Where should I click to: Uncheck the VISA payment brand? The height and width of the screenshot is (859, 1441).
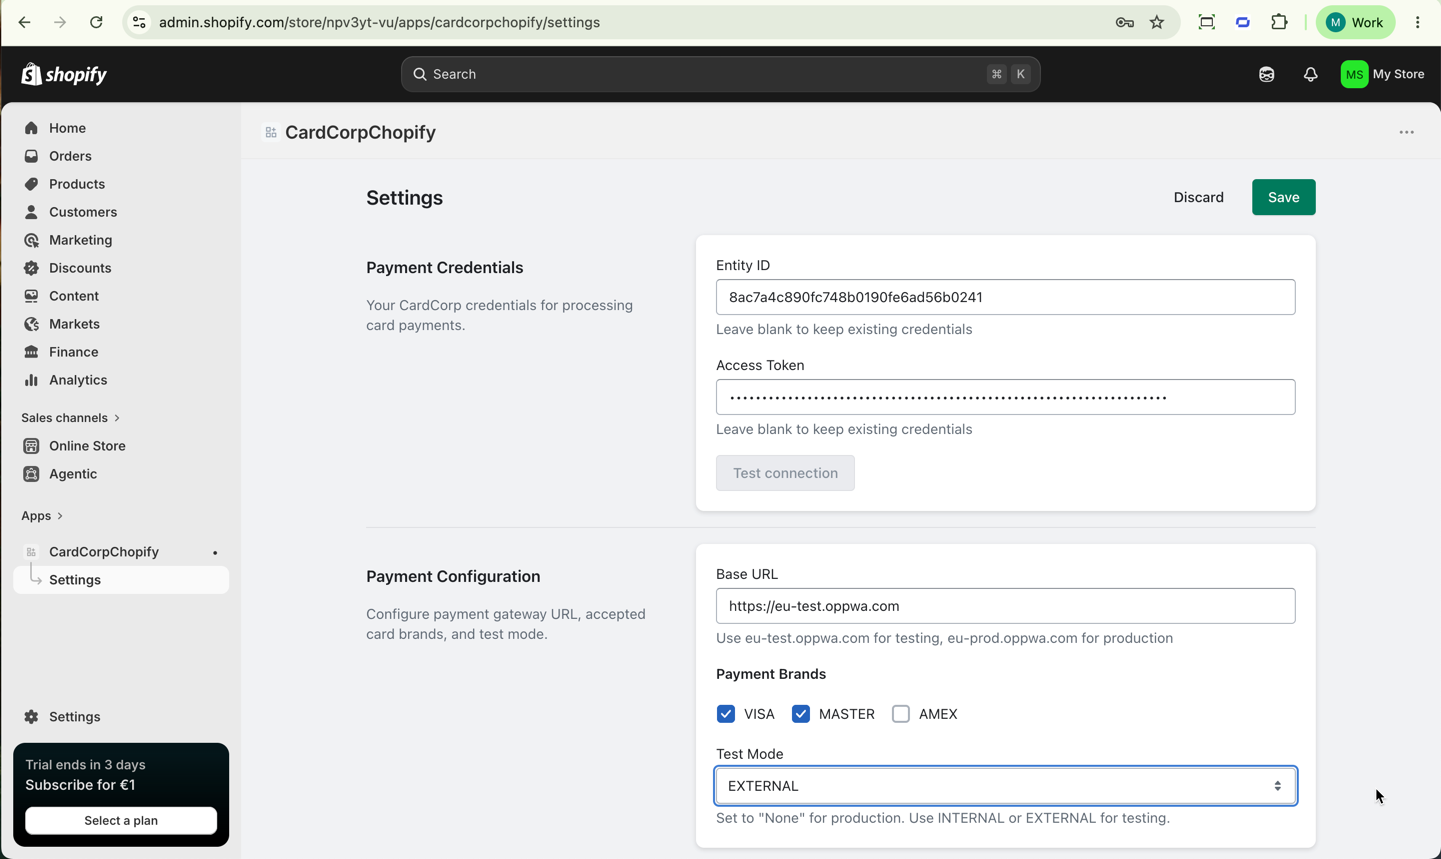726,714
